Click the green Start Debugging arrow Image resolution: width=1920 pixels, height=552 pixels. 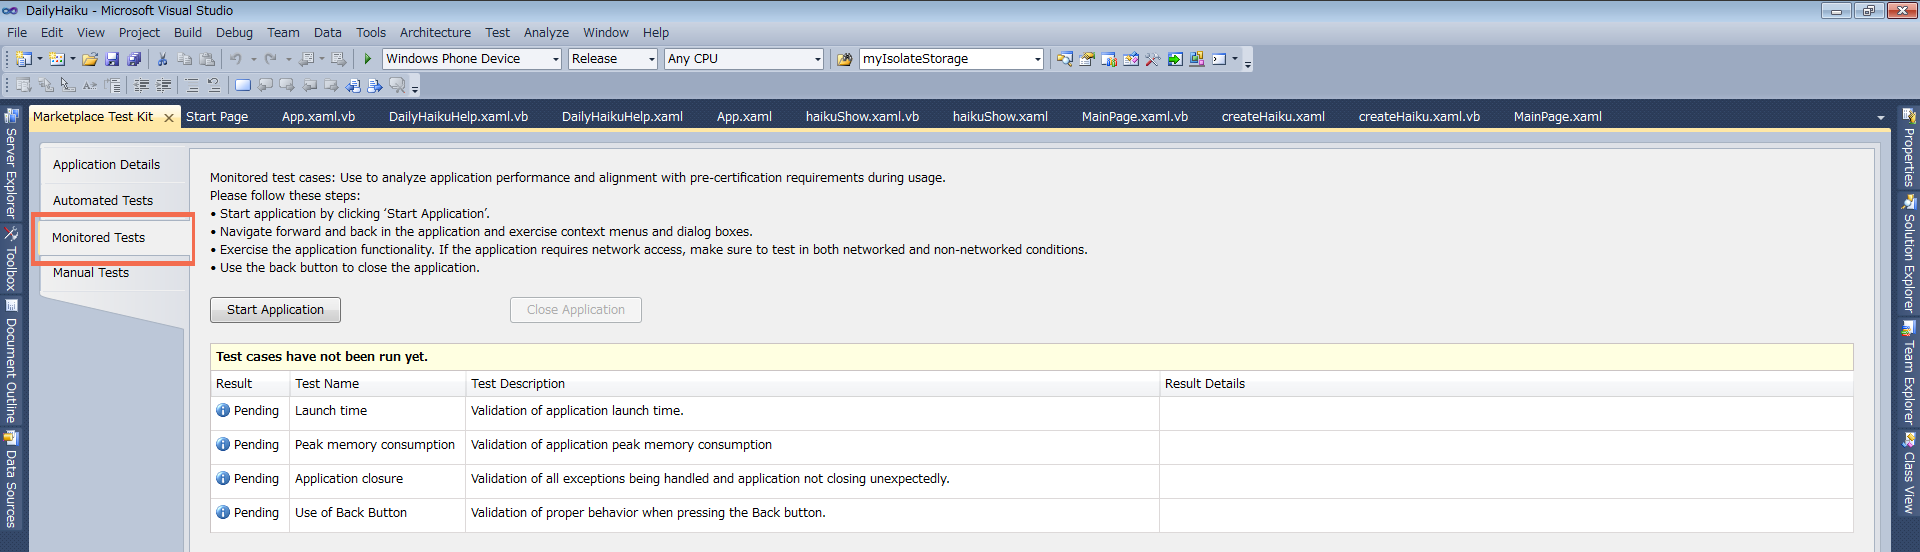pyautogui.click(x=368, y=59)
